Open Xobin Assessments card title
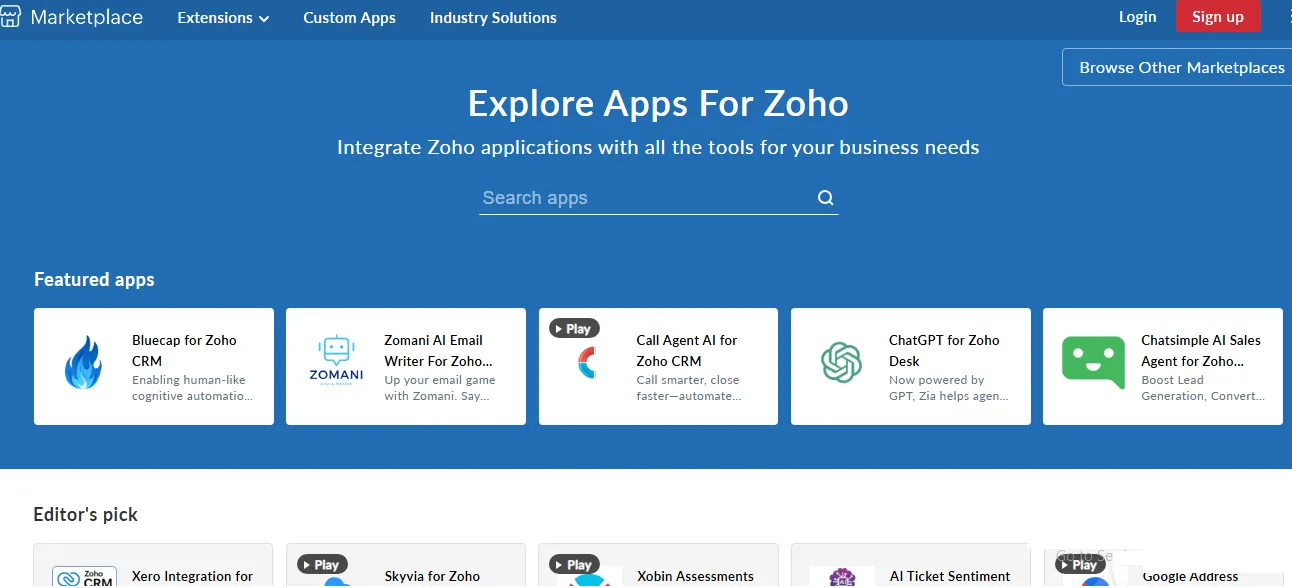1292x588 pixels. tap(695, 576)
